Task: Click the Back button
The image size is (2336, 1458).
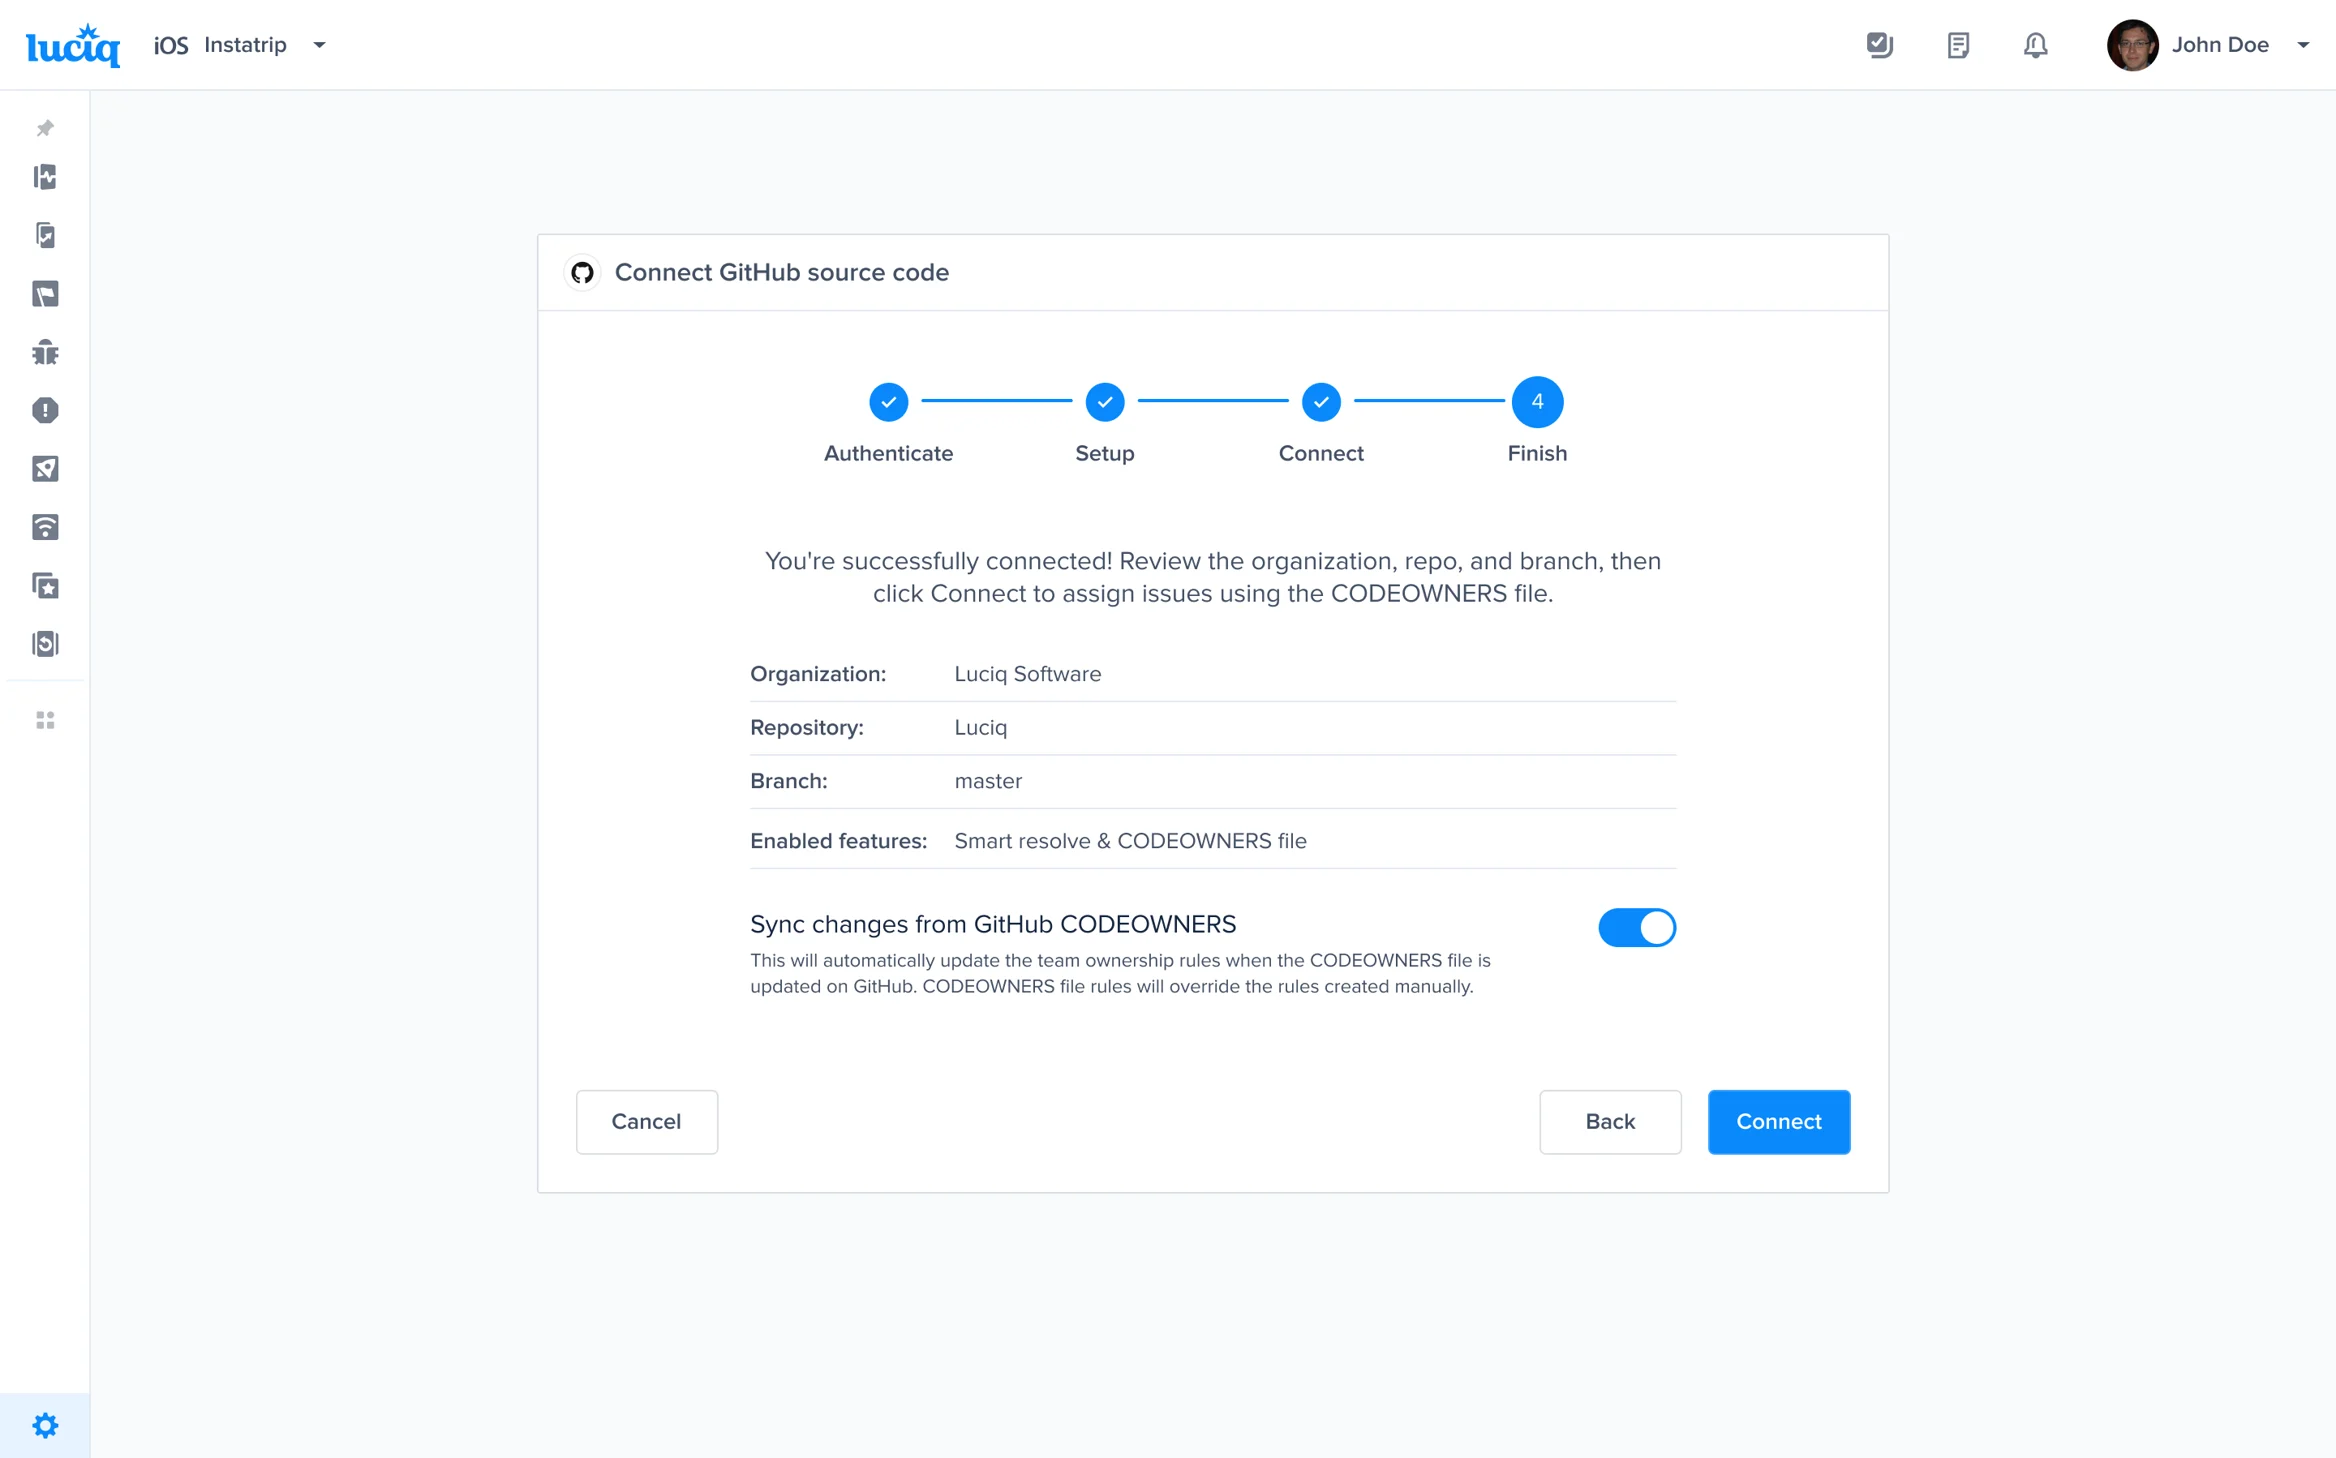Action: coord(1609,1121)
